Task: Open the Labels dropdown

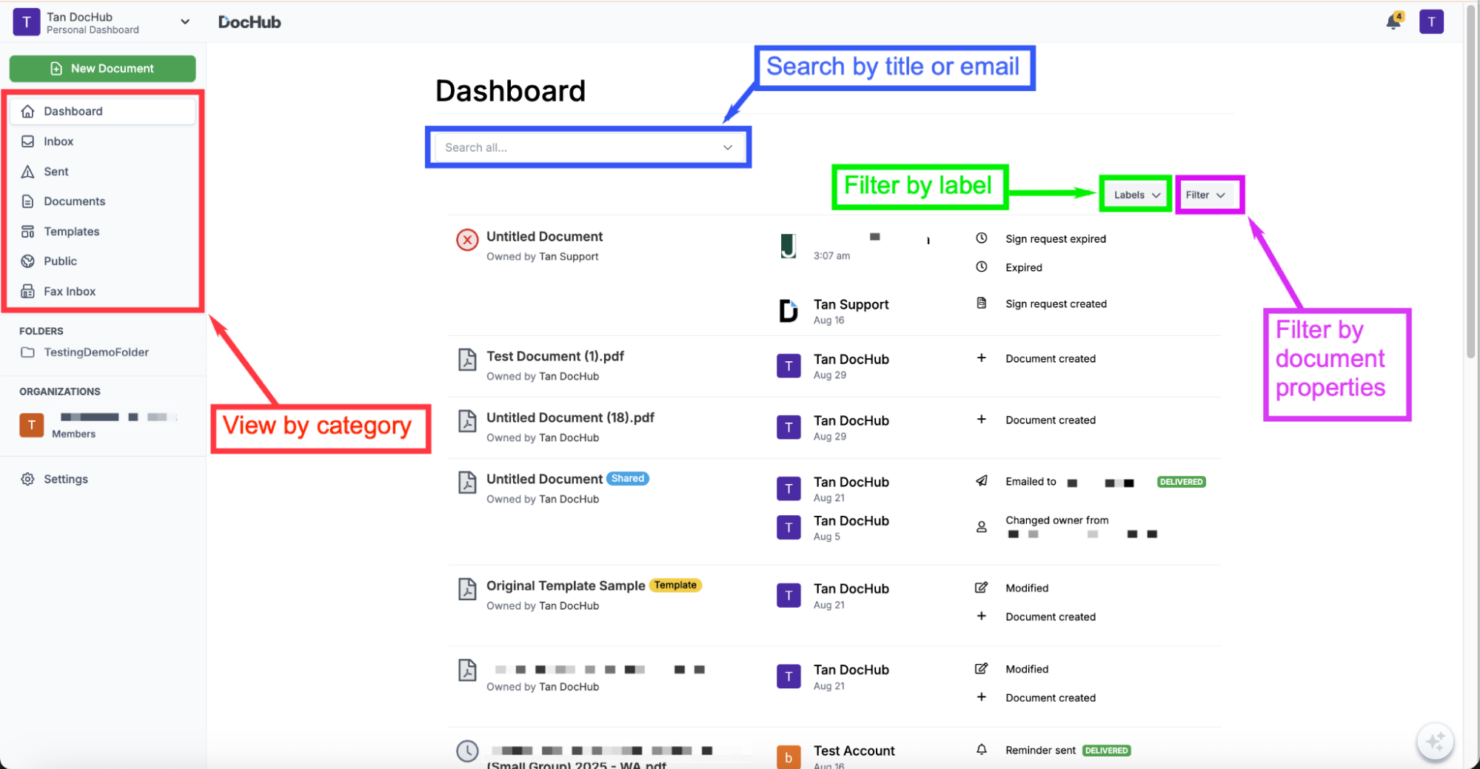Action: pyautogui.click(x=1134, y=194)
